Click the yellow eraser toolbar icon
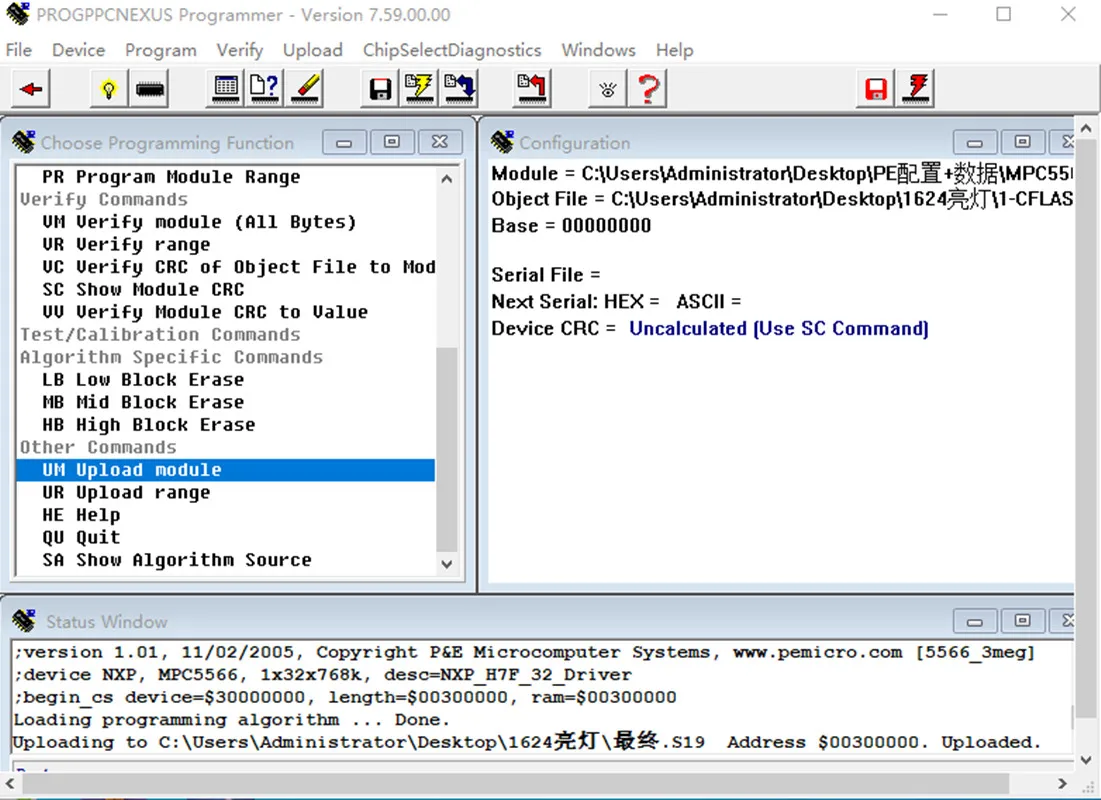Image resolution: width=1101 pixels, height=800 pixels. point(305,89)
